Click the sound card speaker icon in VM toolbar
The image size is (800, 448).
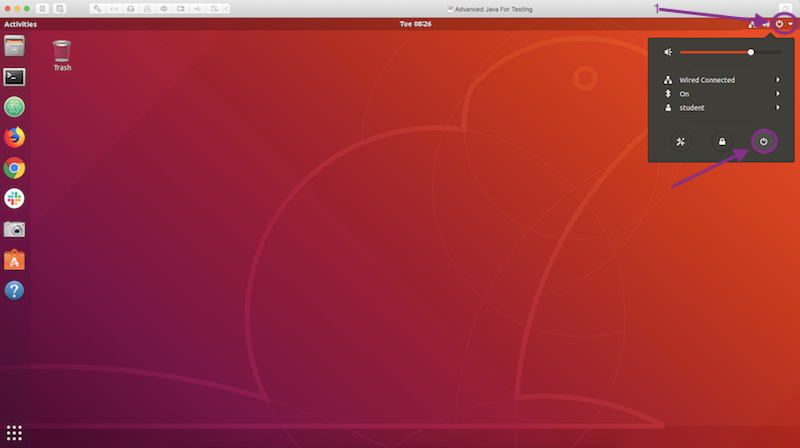[x=164, y=9]
